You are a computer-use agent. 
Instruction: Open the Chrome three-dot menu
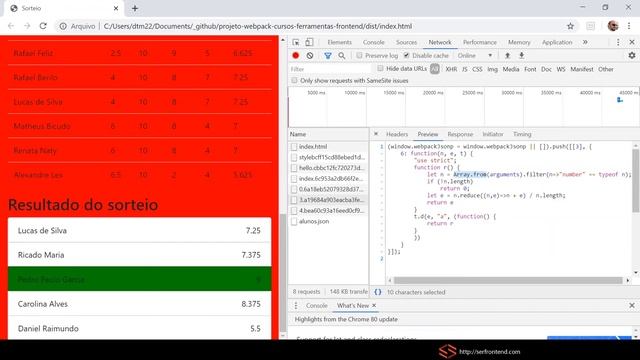[x=629, y=26]
